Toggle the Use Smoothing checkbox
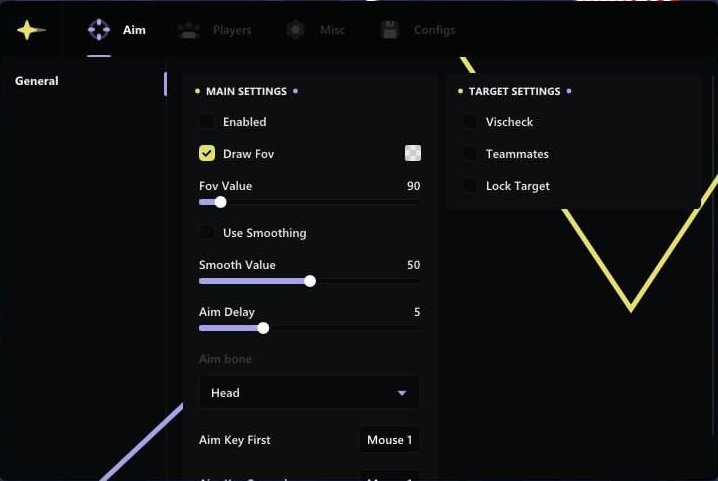The width and height of the screenshot is (718, 481). coord(207,233)
